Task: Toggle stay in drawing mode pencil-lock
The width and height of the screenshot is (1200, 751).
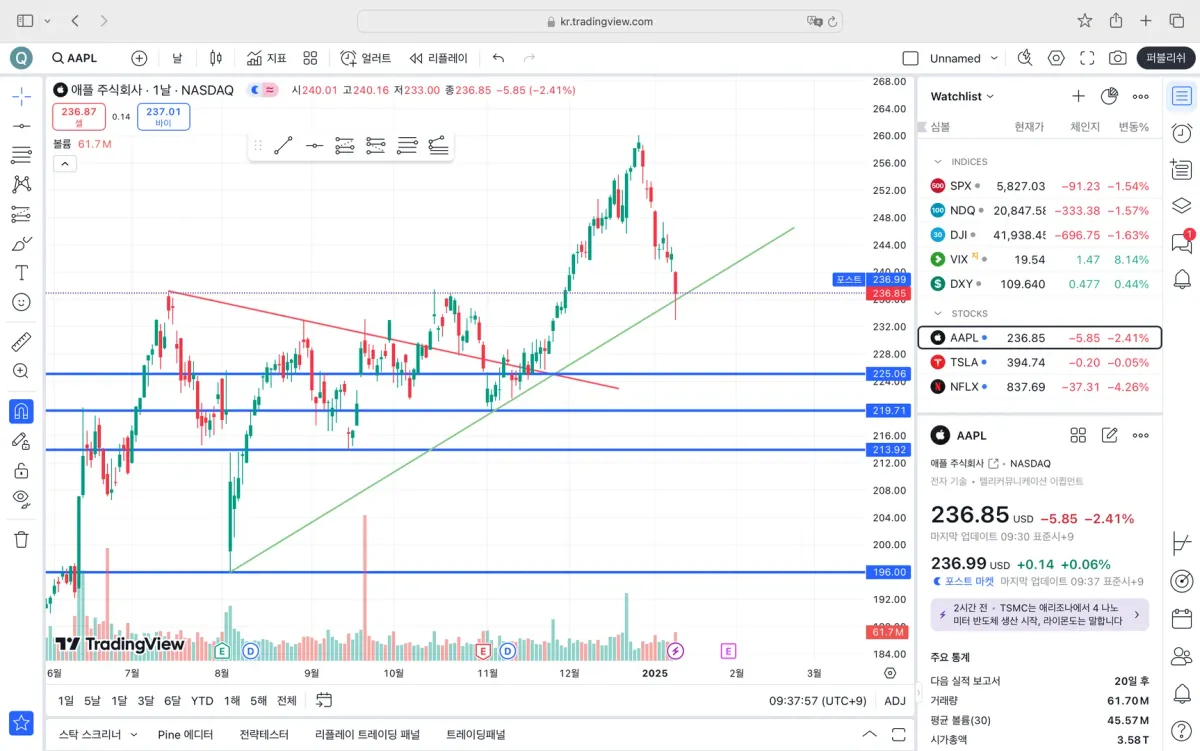Action: (21, 440)
